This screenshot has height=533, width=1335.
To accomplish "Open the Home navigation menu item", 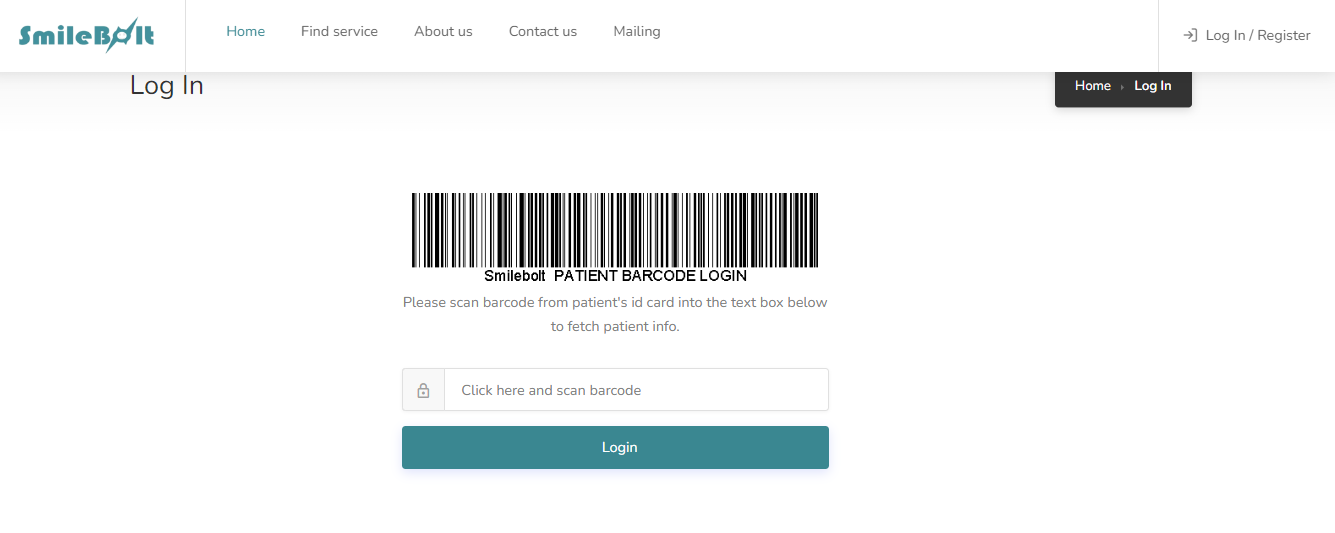I will coord(245,32).
